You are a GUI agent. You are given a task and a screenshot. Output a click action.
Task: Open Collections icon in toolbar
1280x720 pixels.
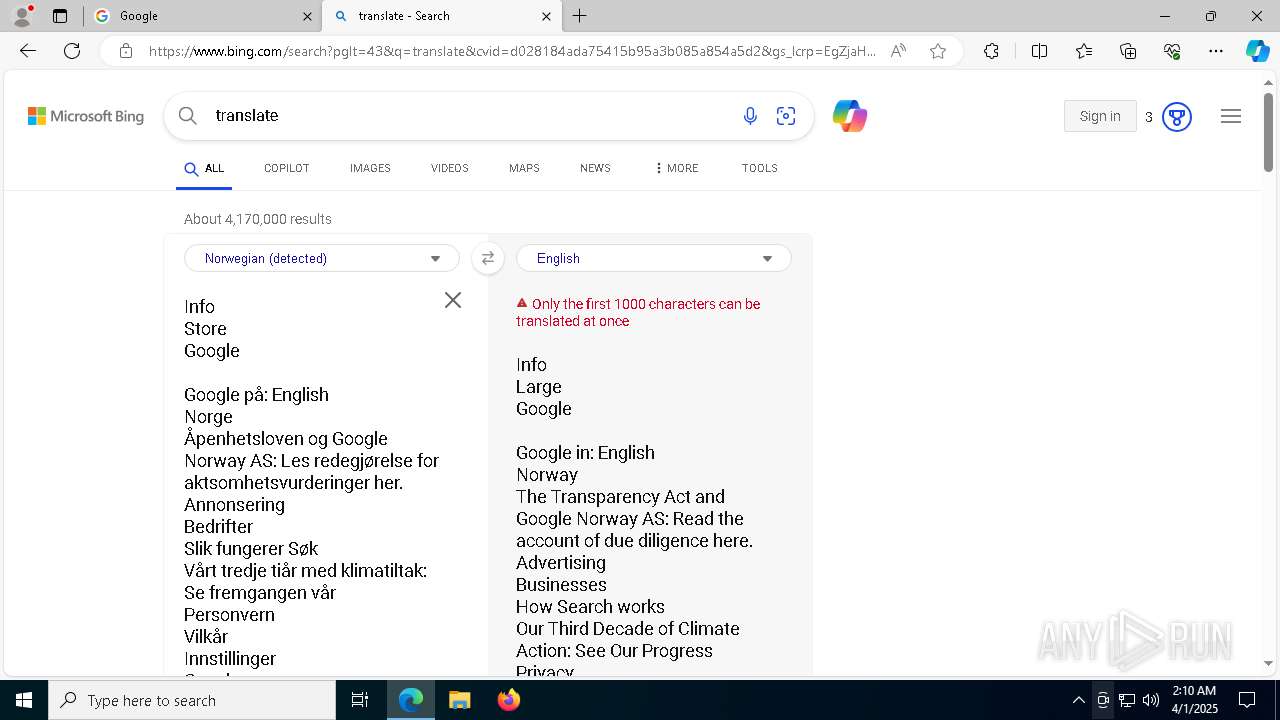pos(1128,51)
